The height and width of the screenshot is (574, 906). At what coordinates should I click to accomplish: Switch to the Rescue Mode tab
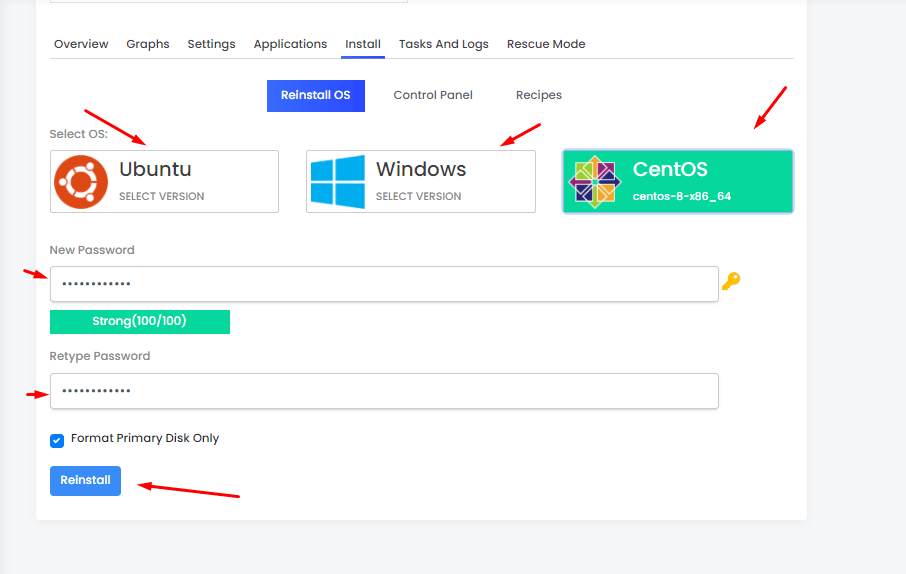546,44
